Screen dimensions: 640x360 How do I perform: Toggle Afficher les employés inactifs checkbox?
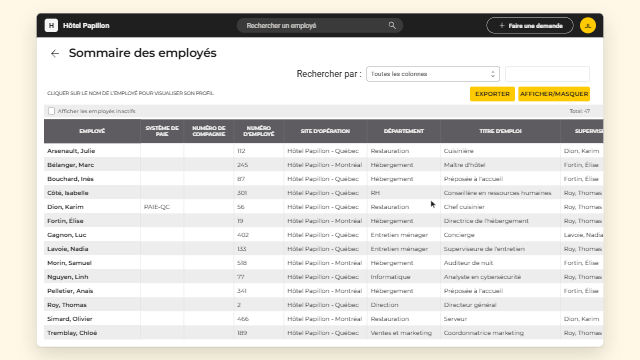[x=51, y=111]
